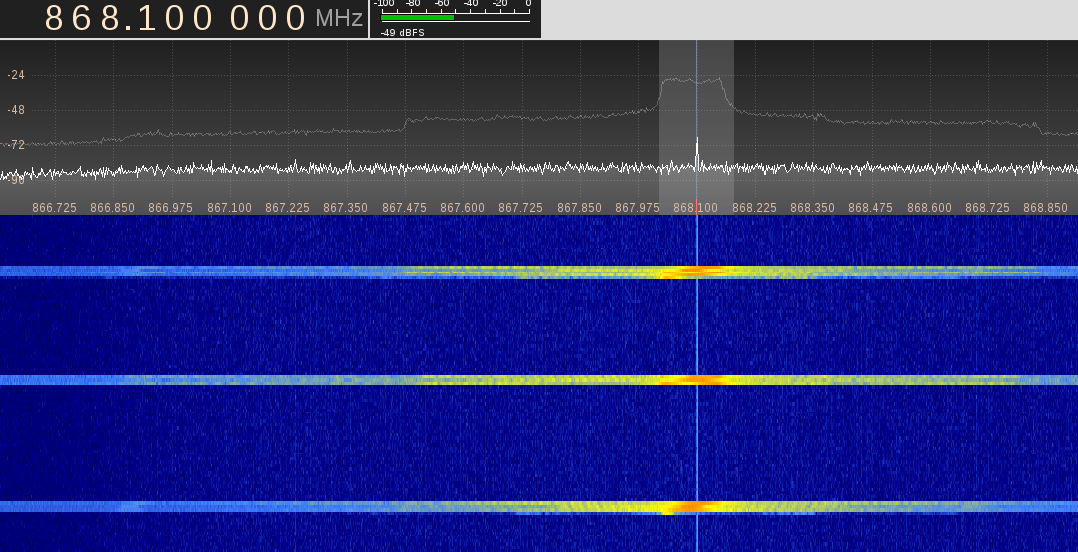Viewport: 1078px width, 552px height.
Task: Click the 867.850 frequency axis label
Action: pos(579,208)
